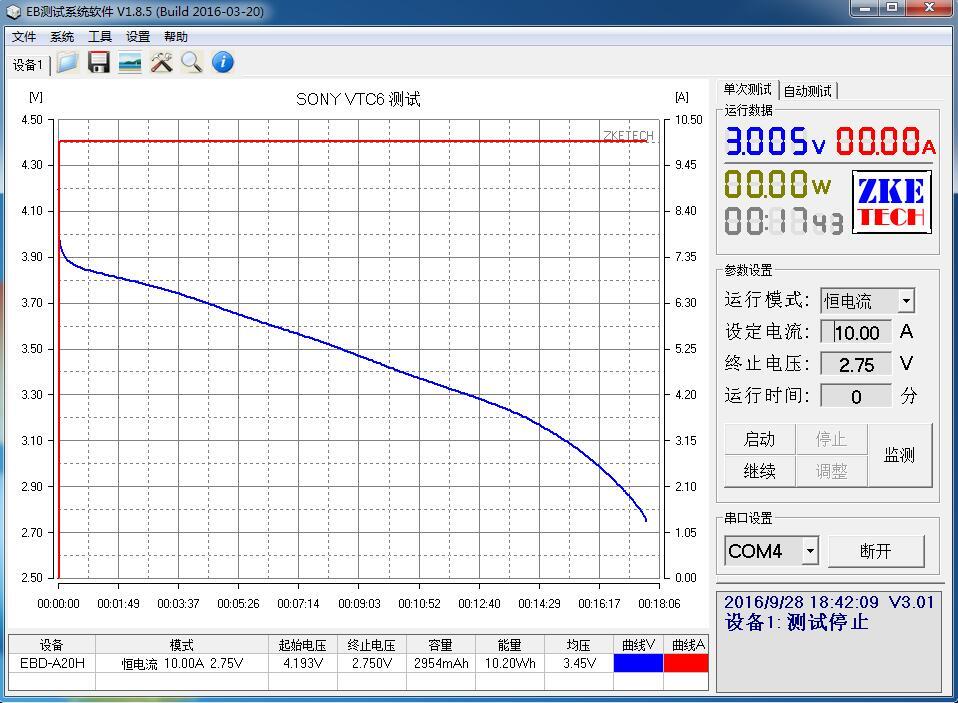The height and width of the screenshot is (703, 958).
Task: Save data using the floppy disk icon
Action: (x=98, y=62)
